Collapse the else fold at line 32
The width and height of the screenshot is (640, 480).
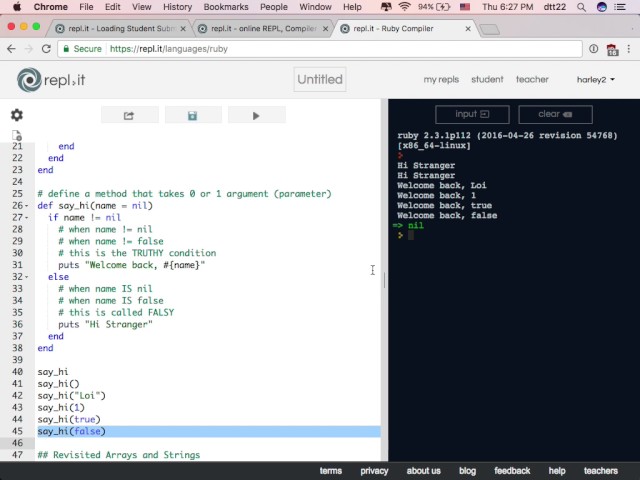tap(27, 277)
